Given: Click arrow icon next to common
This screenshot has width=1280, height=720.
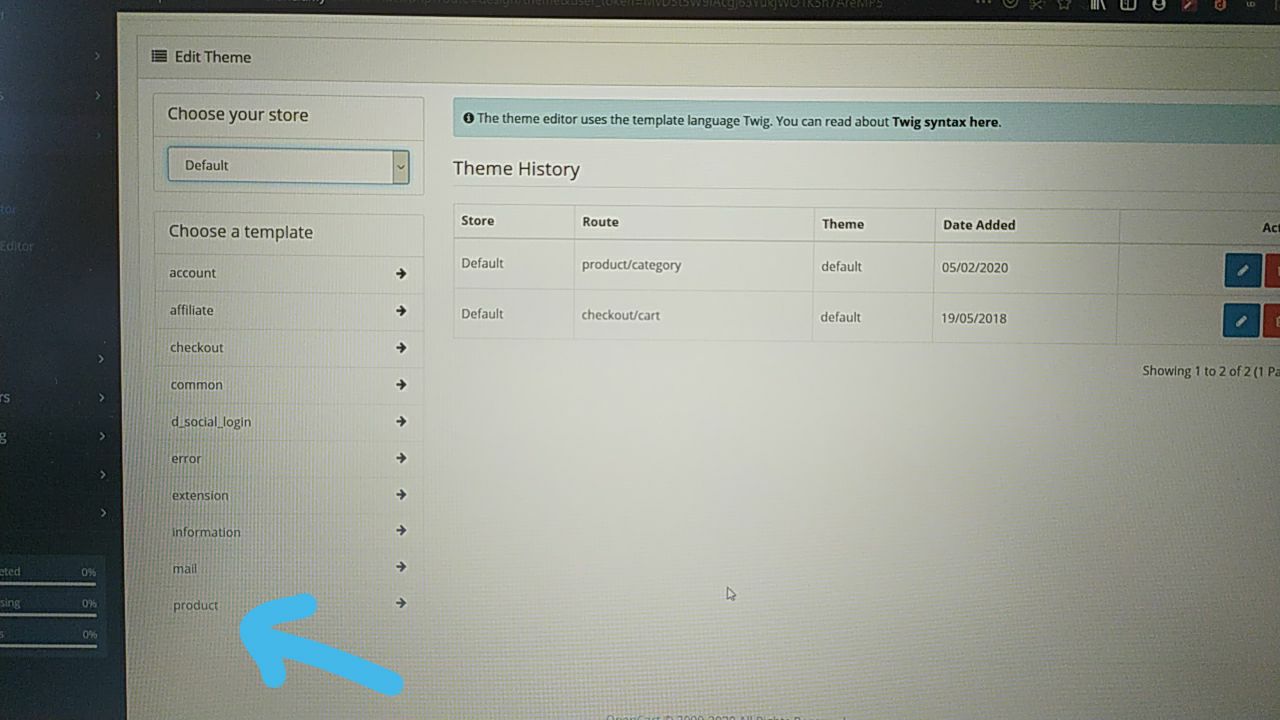Looking at the screenshot, I should point(401,384).
